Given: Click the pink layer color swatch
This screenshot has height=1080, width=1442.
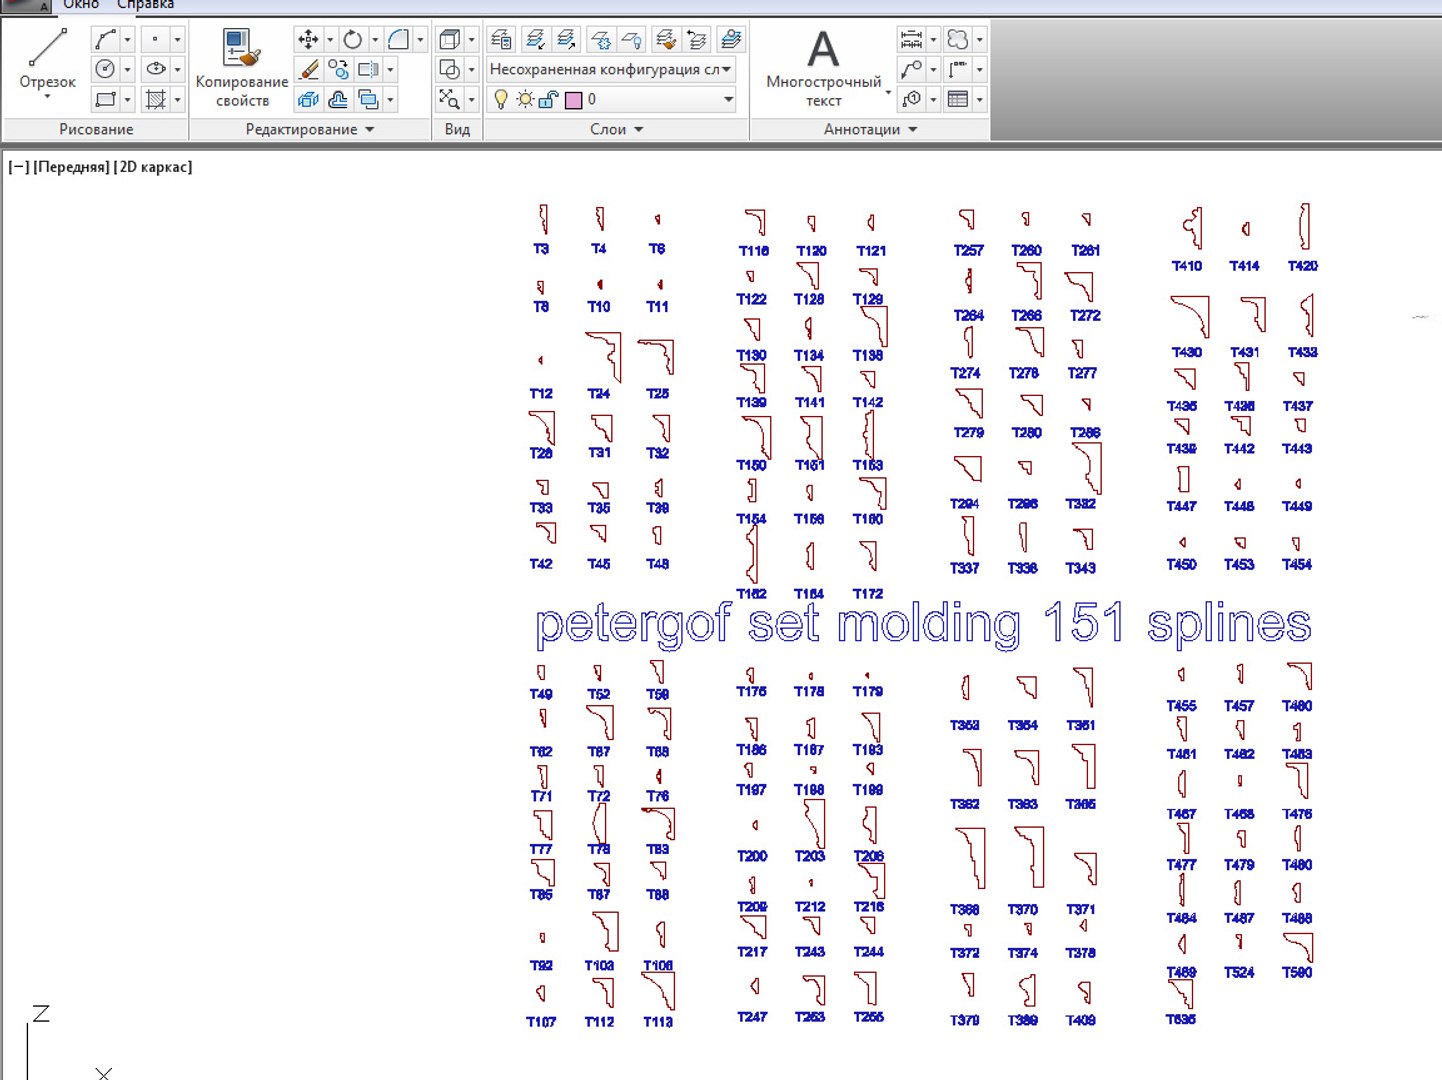Looking at the screenshot, I should point(573,99).
